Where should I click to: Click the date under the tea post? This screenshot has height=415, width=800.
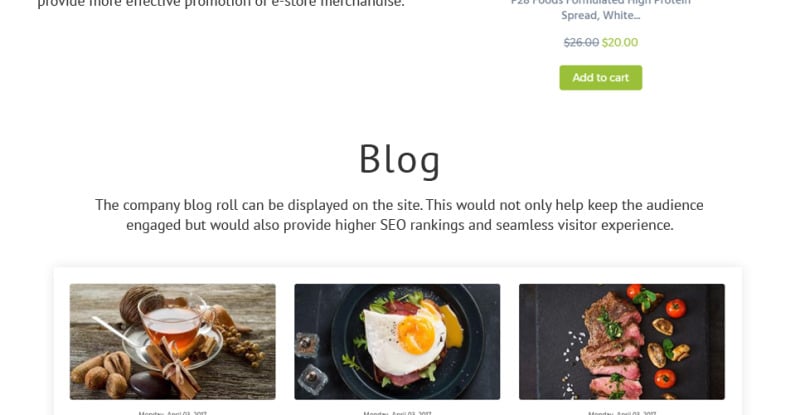pos(172,413)
